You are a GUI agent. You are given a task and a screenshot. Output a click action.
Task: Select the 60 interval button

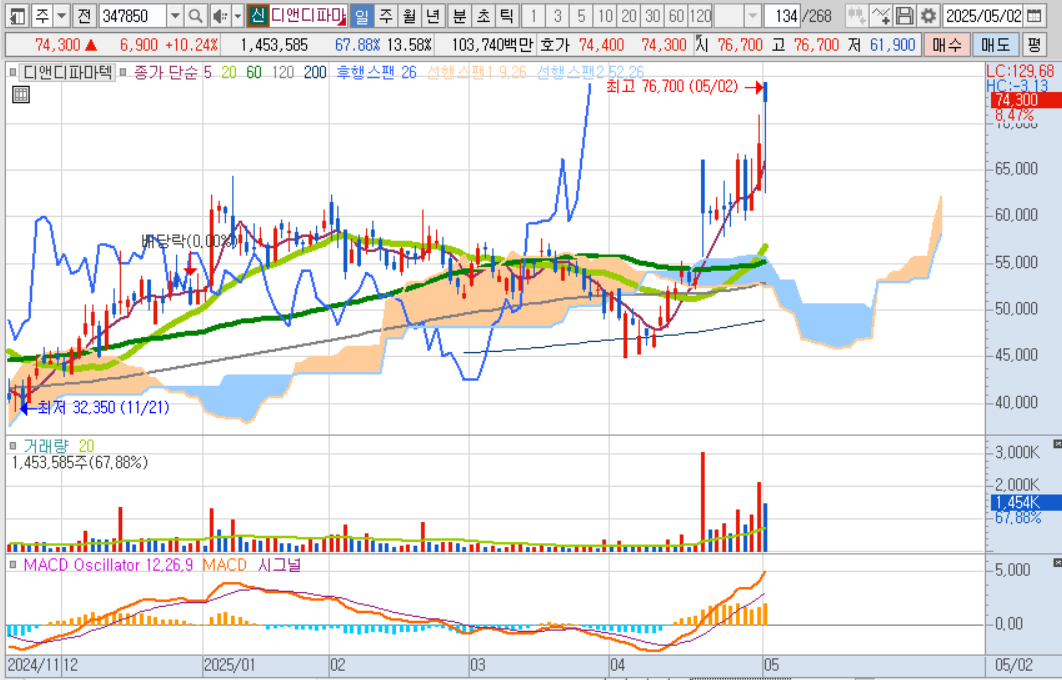677,16
